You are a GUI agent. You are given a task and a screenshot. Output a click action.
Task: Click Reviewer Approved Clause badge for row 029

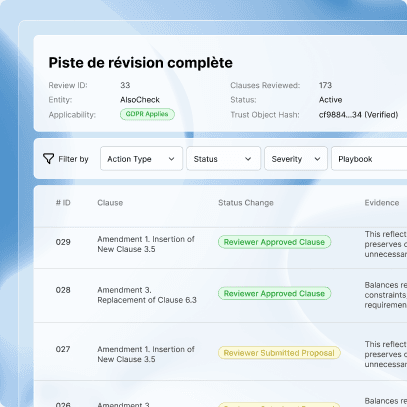[x=274, y=242]
